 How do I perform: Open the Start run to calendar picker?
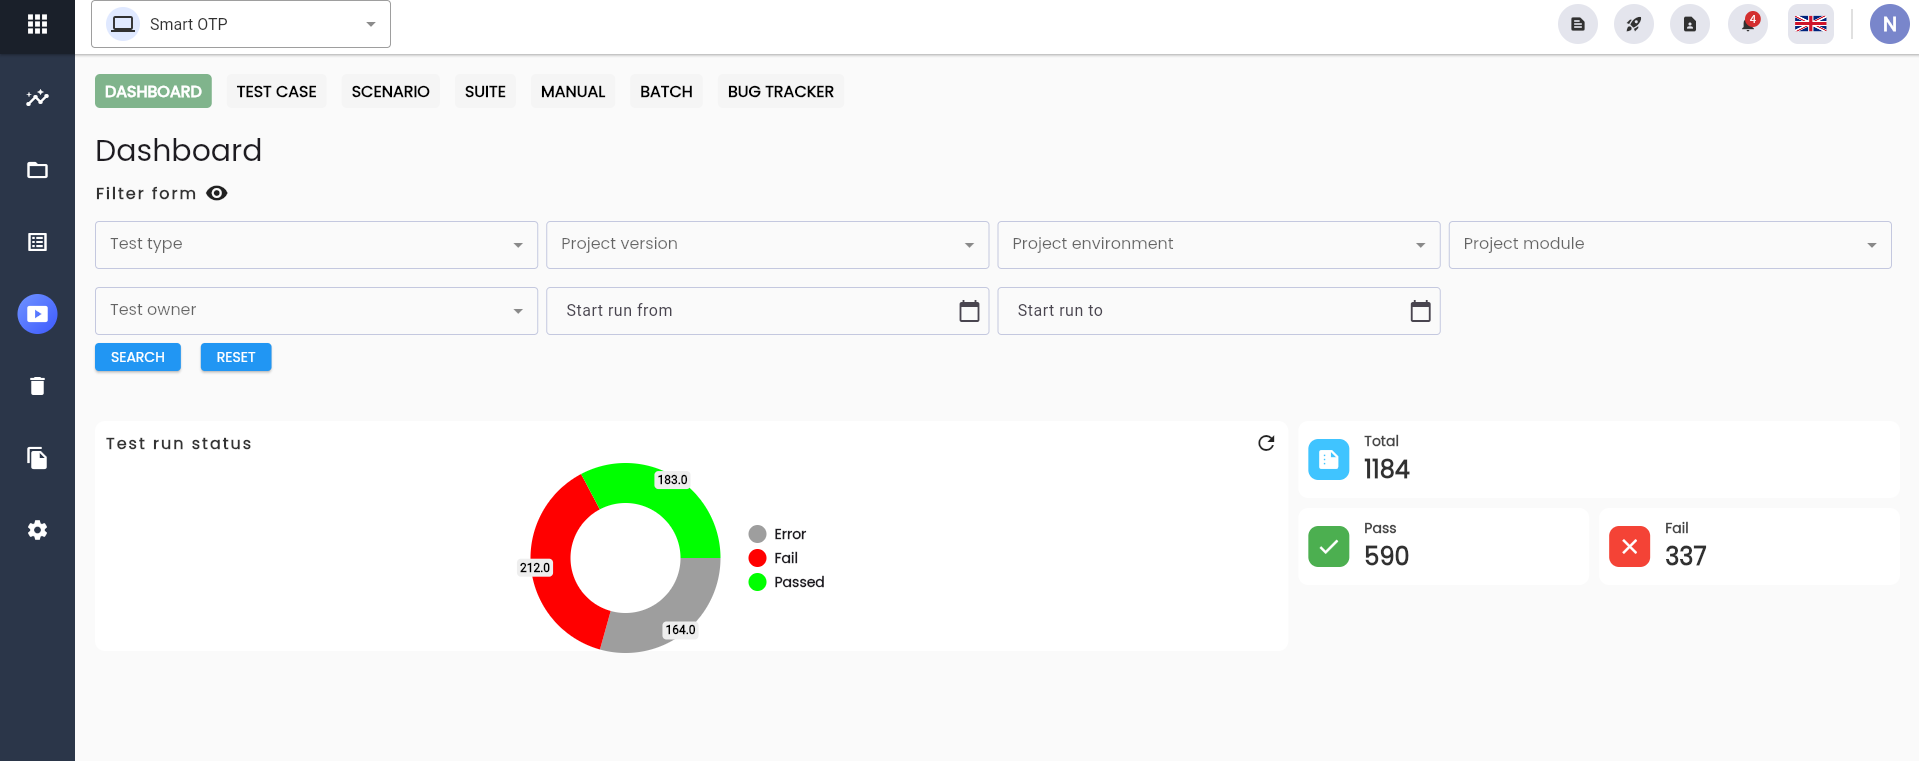(x=1420, y=311)
